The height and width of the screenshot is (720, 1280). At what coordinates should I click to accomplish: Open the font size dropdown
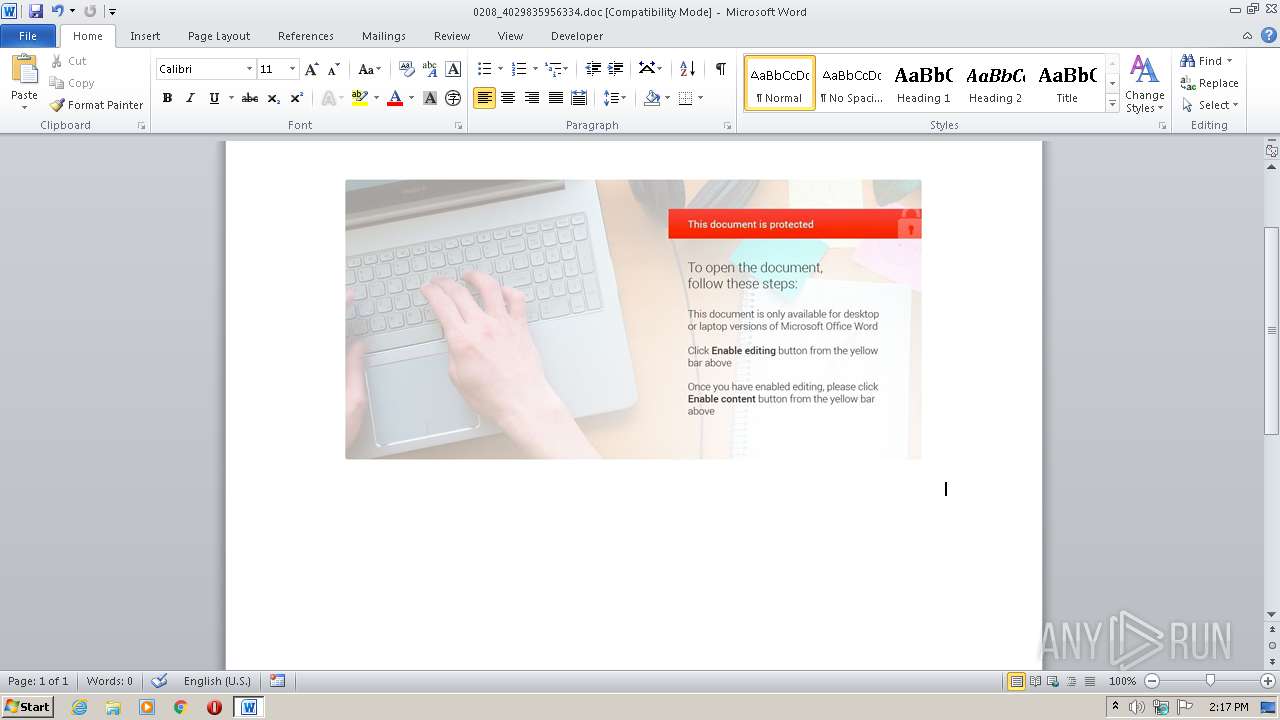[x=292, y=69]
